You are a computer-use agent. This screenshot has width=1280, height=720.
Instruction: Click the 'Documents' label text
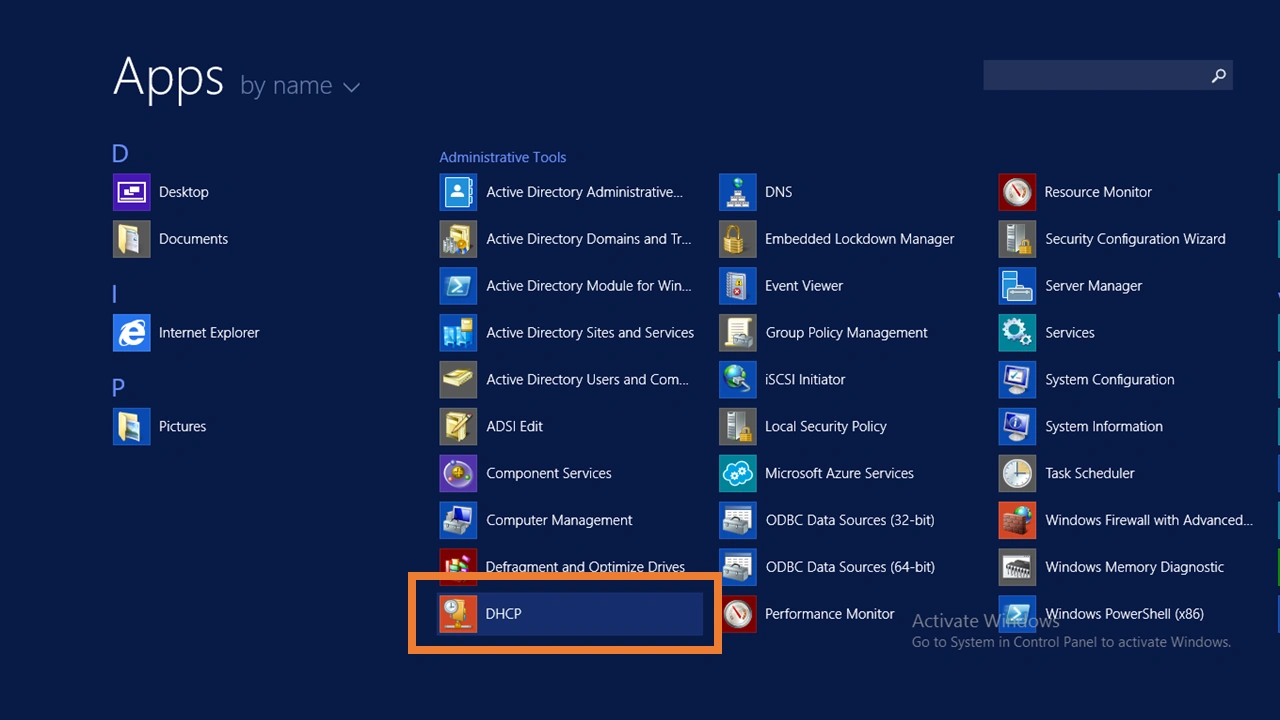pos(194,239)
